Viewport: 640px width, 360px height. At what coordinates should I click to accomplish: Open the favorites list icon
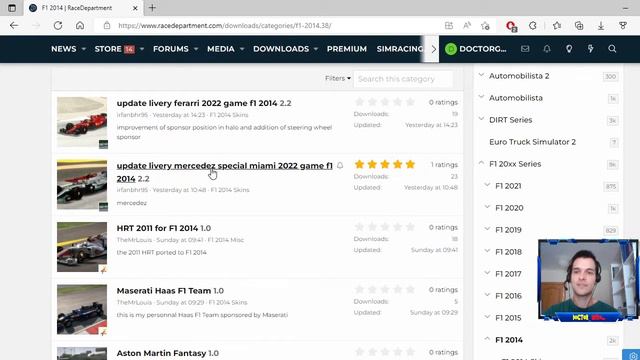pos(557,25)
